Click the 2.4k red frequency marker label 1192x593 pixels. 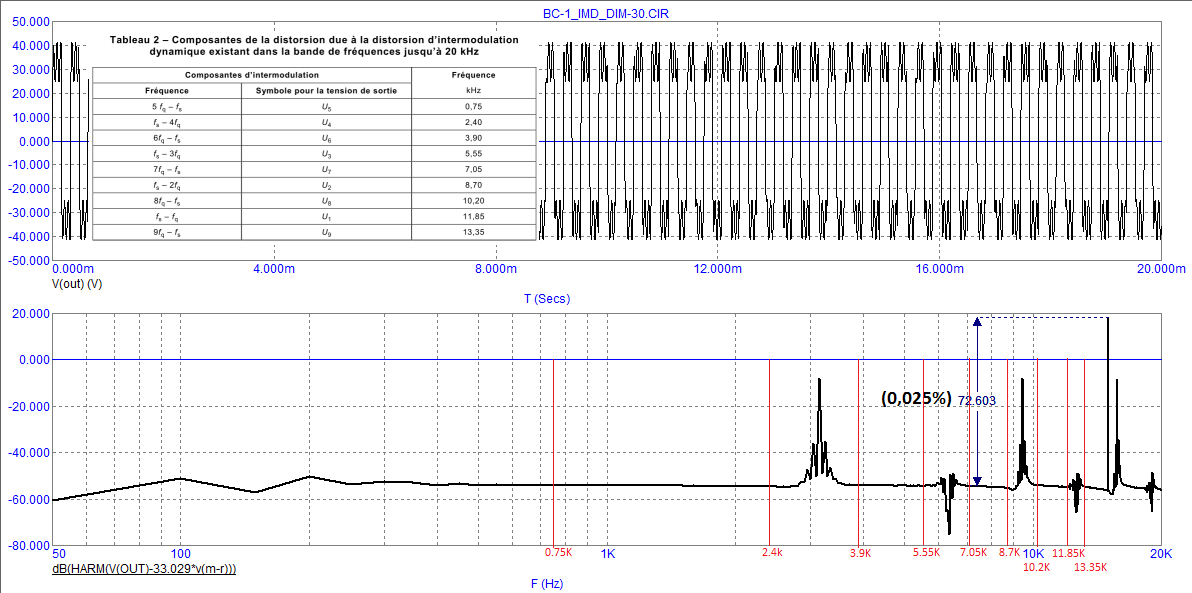(x=772, y=552)
